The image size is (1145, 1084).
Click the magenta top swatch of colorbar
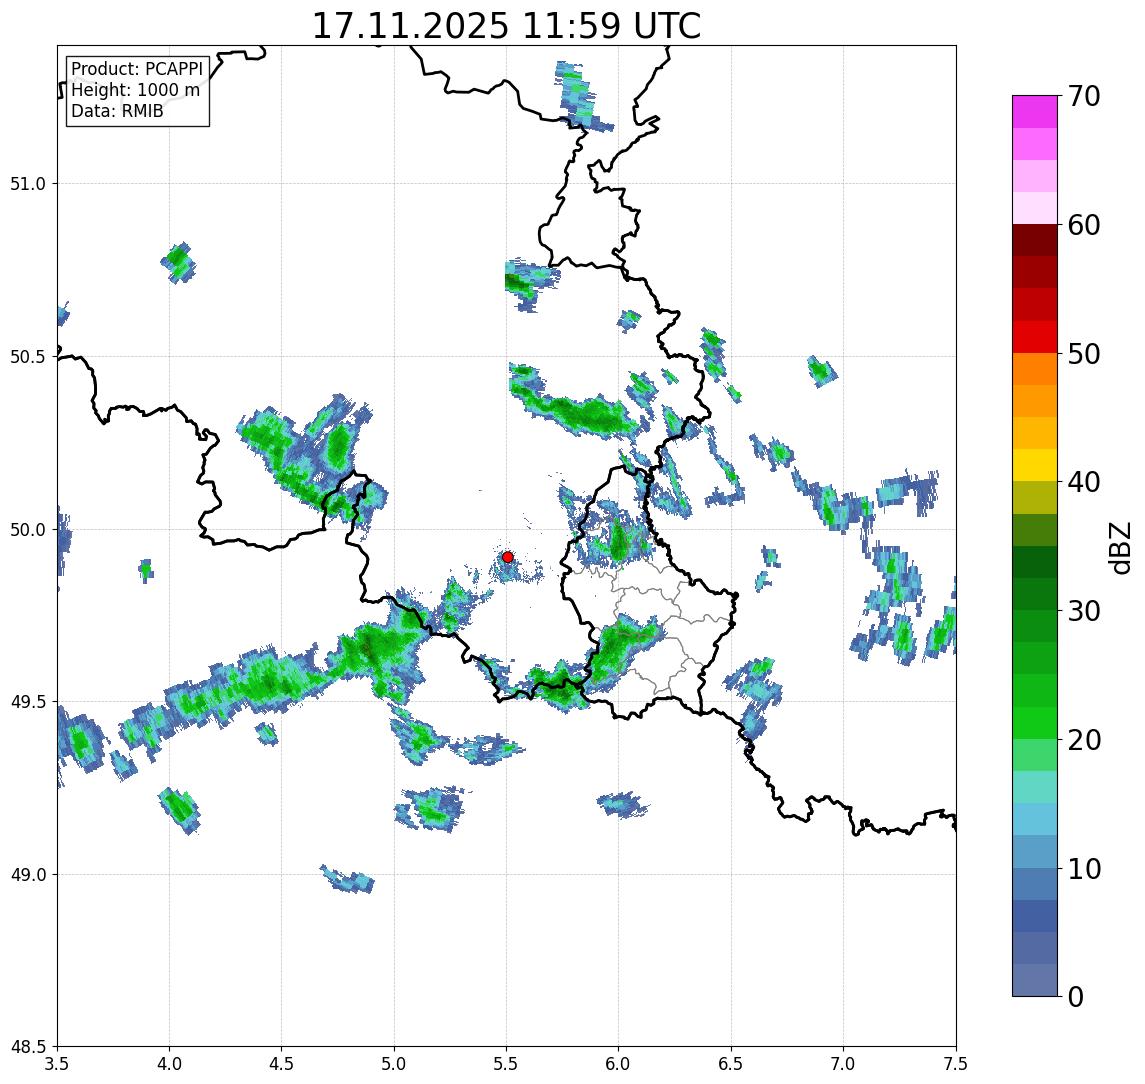tap(1035, 112)
